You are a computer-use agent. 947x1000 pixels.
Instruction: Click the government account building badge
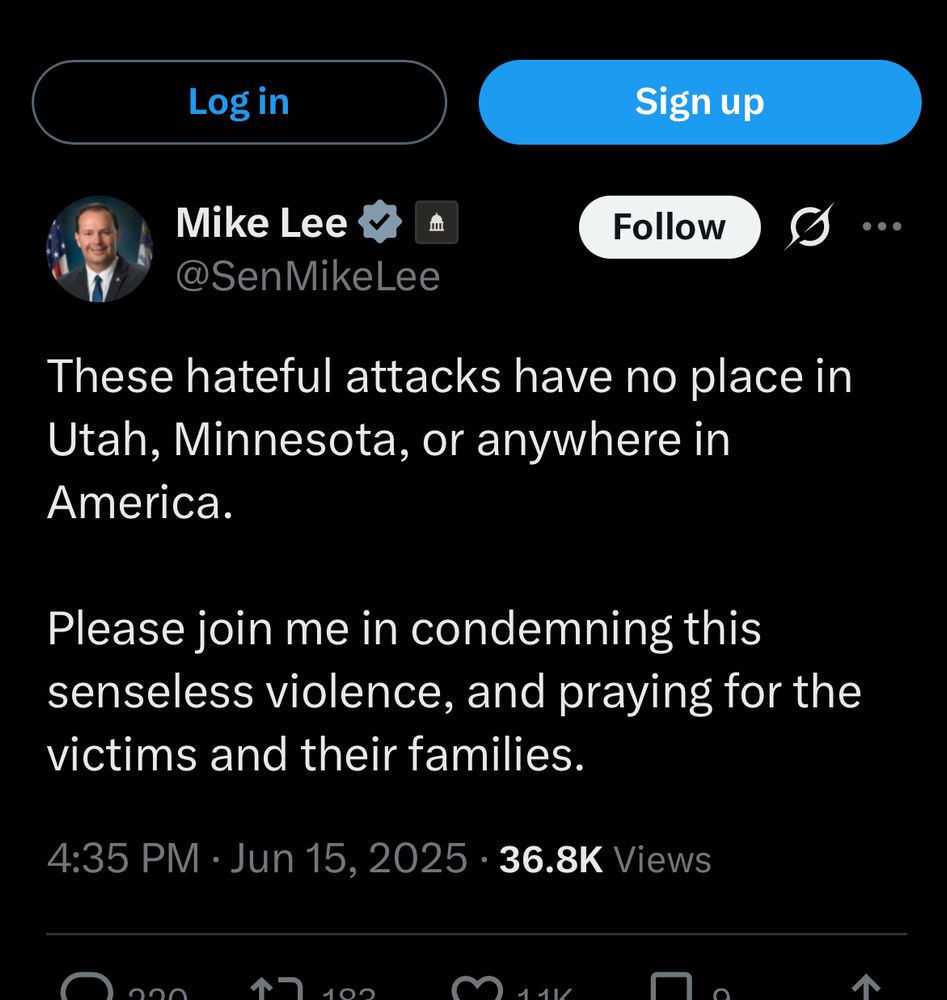click(436, 223)
